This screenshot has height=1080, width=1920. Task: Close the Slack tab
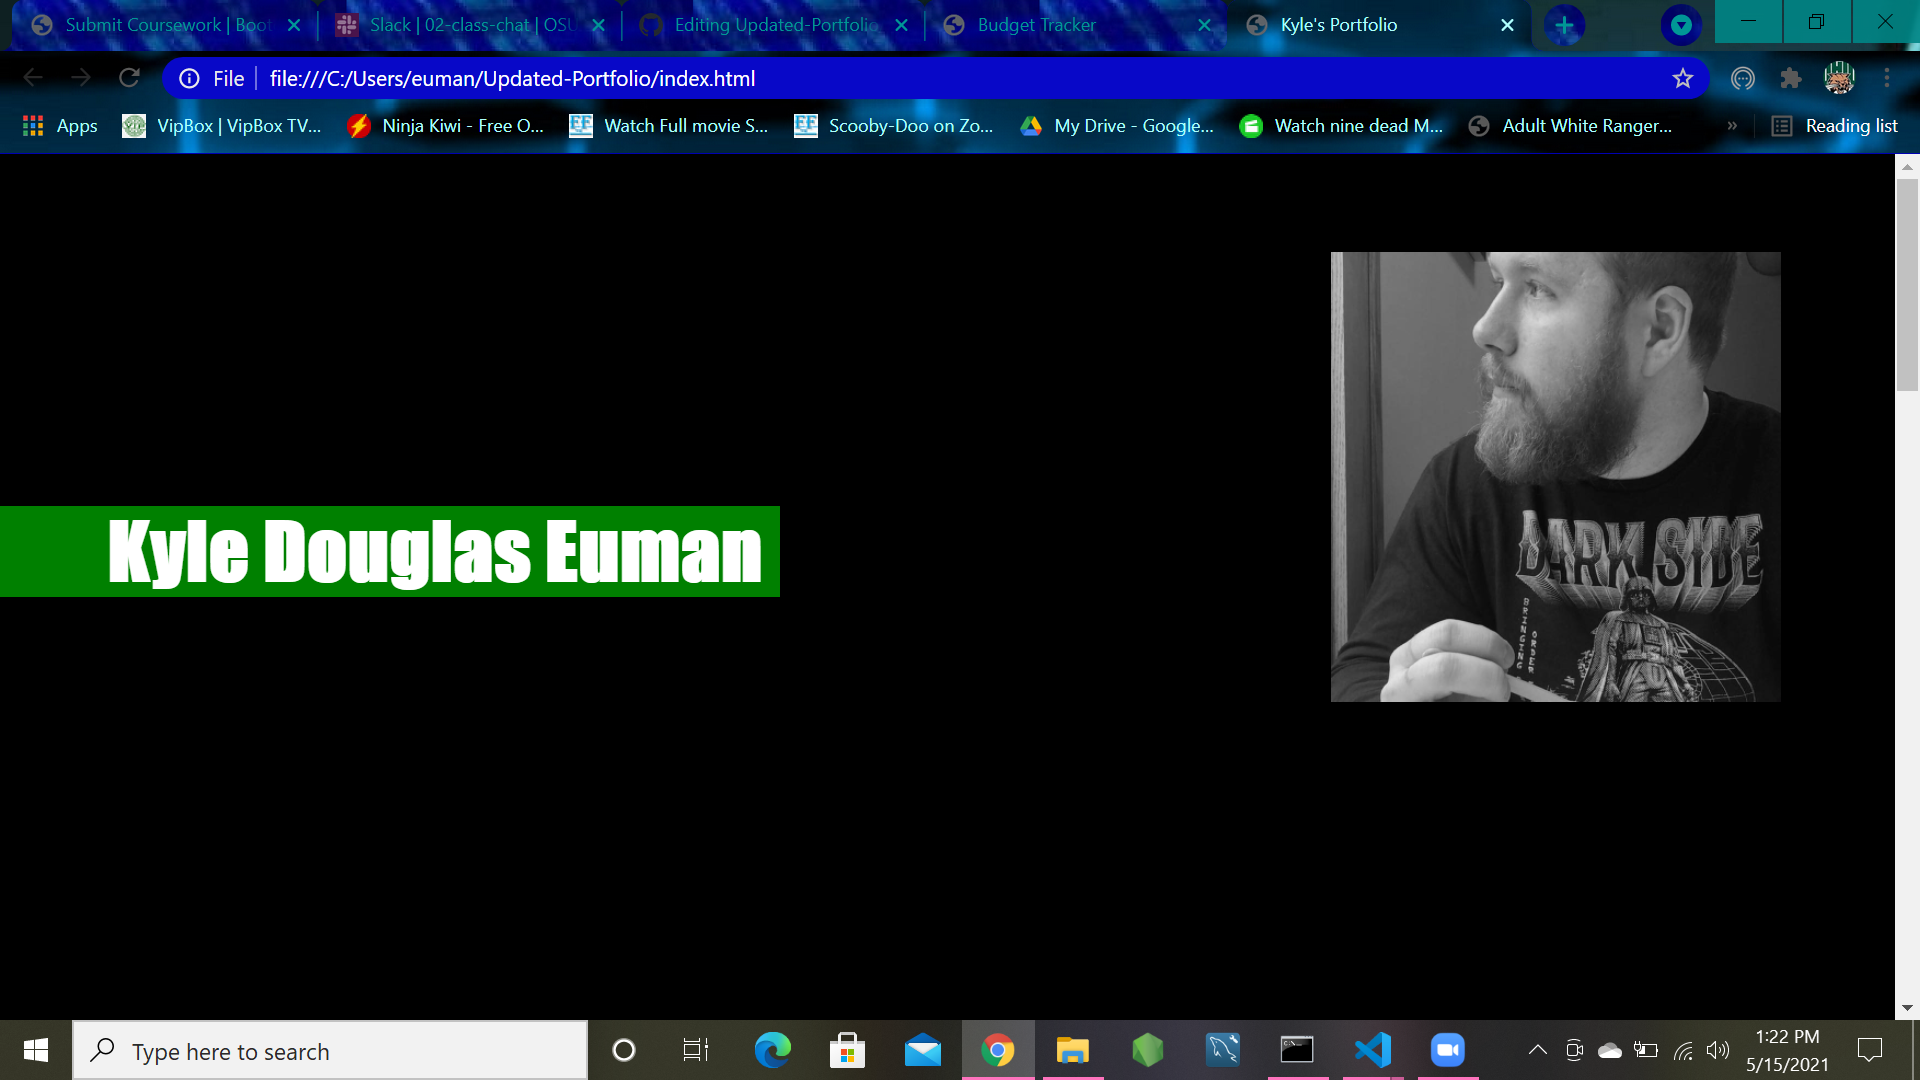pos(598,25)
